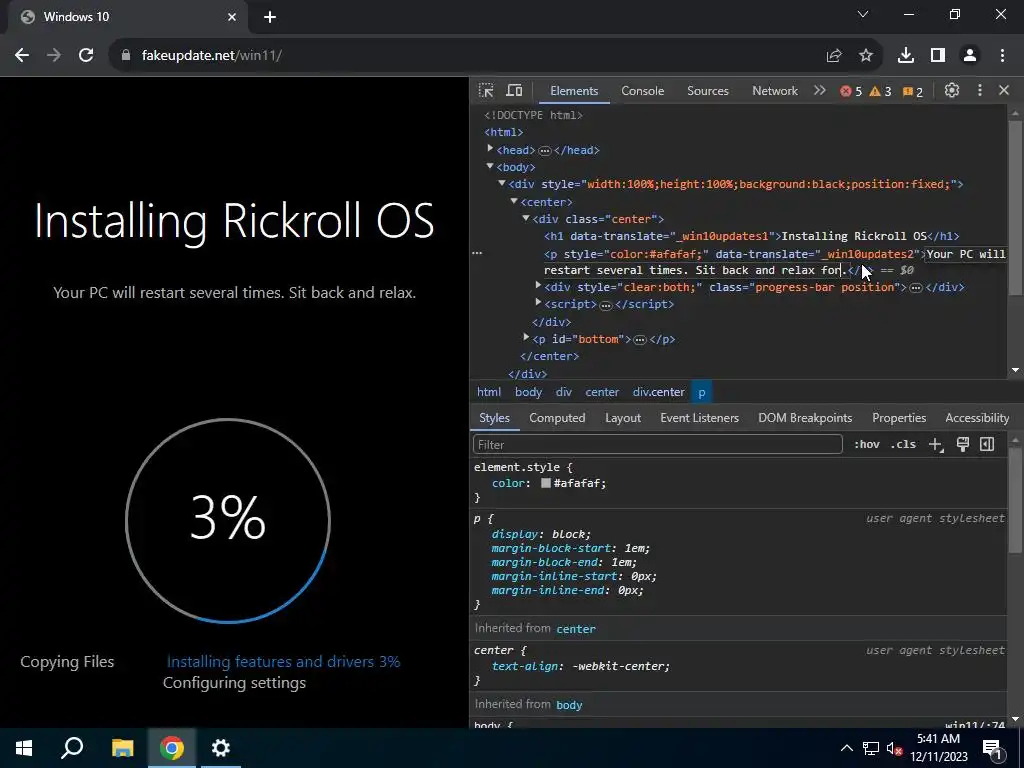The image size is (1024, 768).
Task: Expand the progress-bar position div
Action: click(x=538, y=285)
